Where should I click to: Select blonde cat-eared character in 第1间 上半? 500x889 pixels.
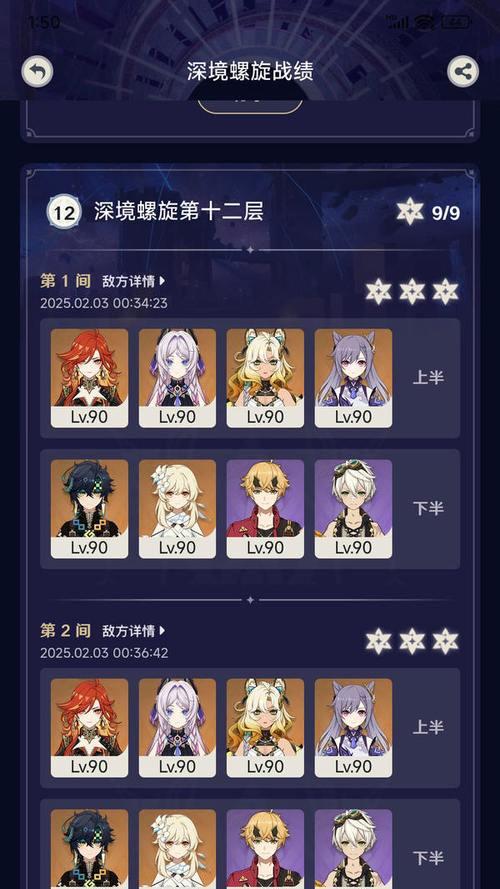[265, 378]
